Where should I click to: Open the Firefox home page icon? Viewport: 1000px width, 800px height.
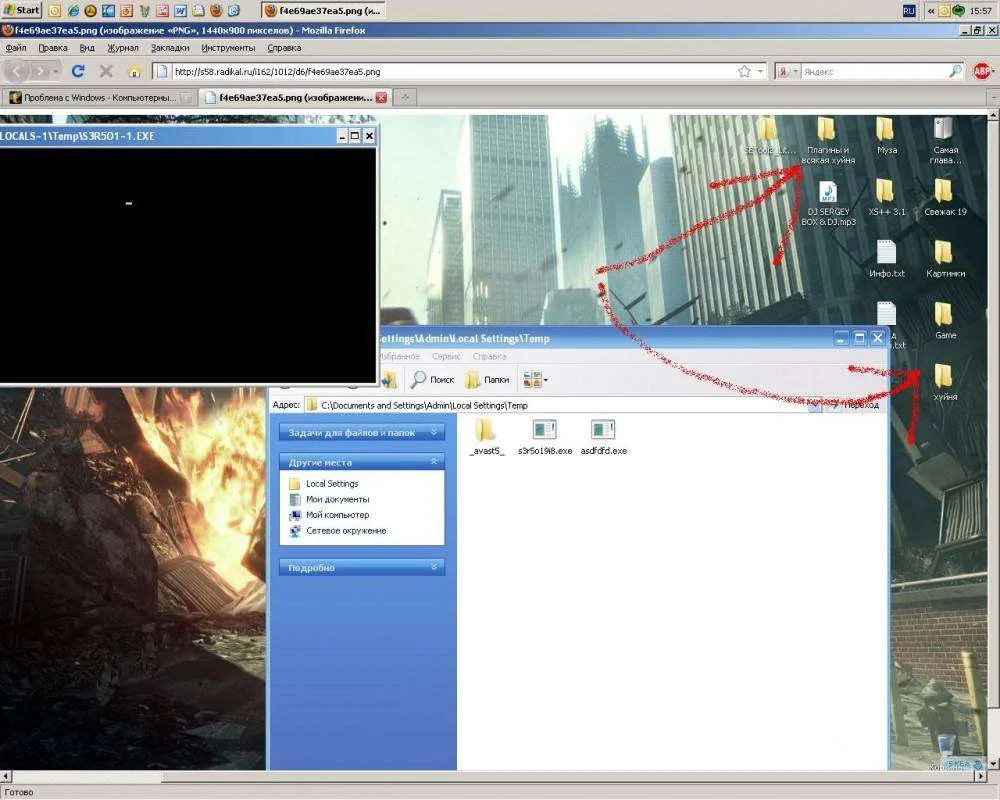coord(134,71)
